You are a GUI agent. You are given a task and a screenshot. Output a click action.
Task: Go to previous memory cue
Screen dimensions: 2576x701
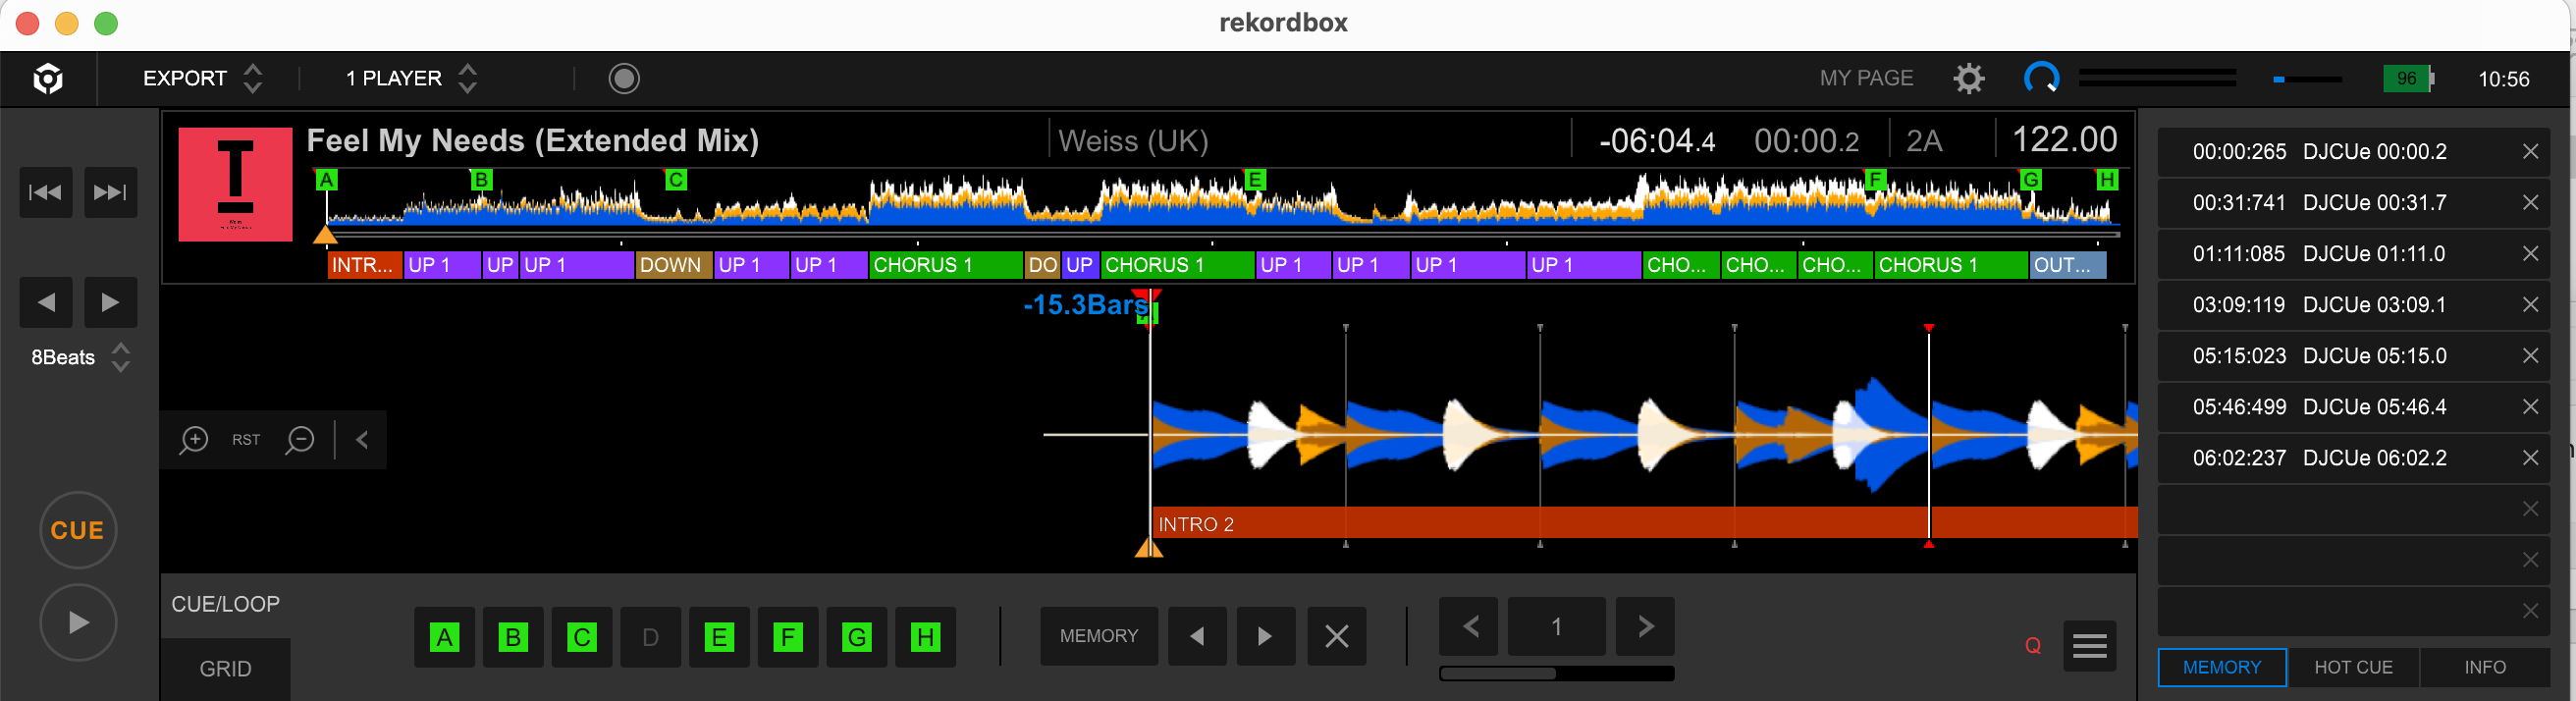(x=1197, y=636)
